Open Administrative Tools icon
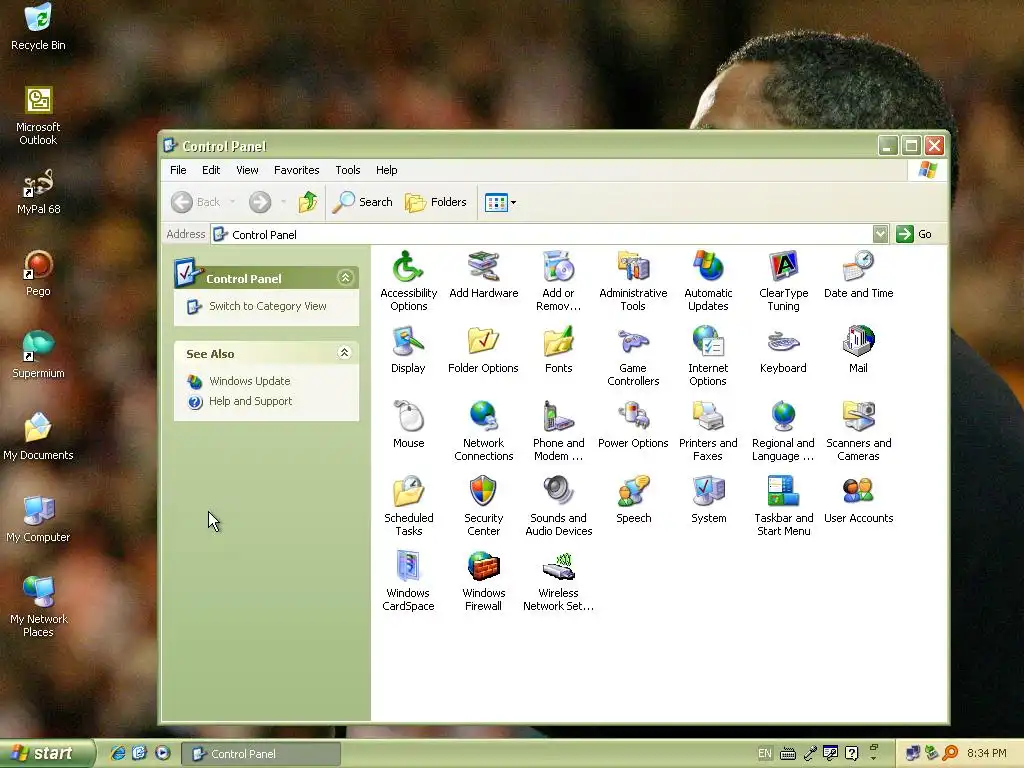 633,281
